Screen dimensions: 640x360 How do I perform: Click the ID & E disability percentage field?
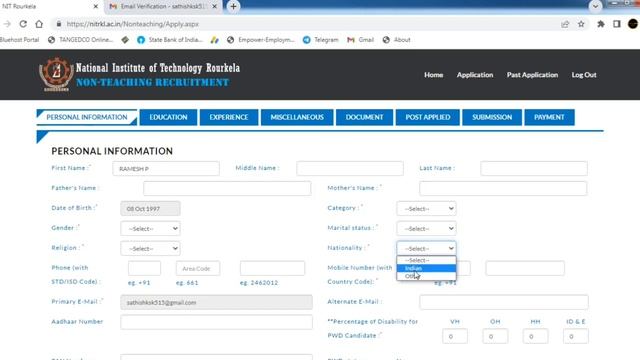point(576,336)
